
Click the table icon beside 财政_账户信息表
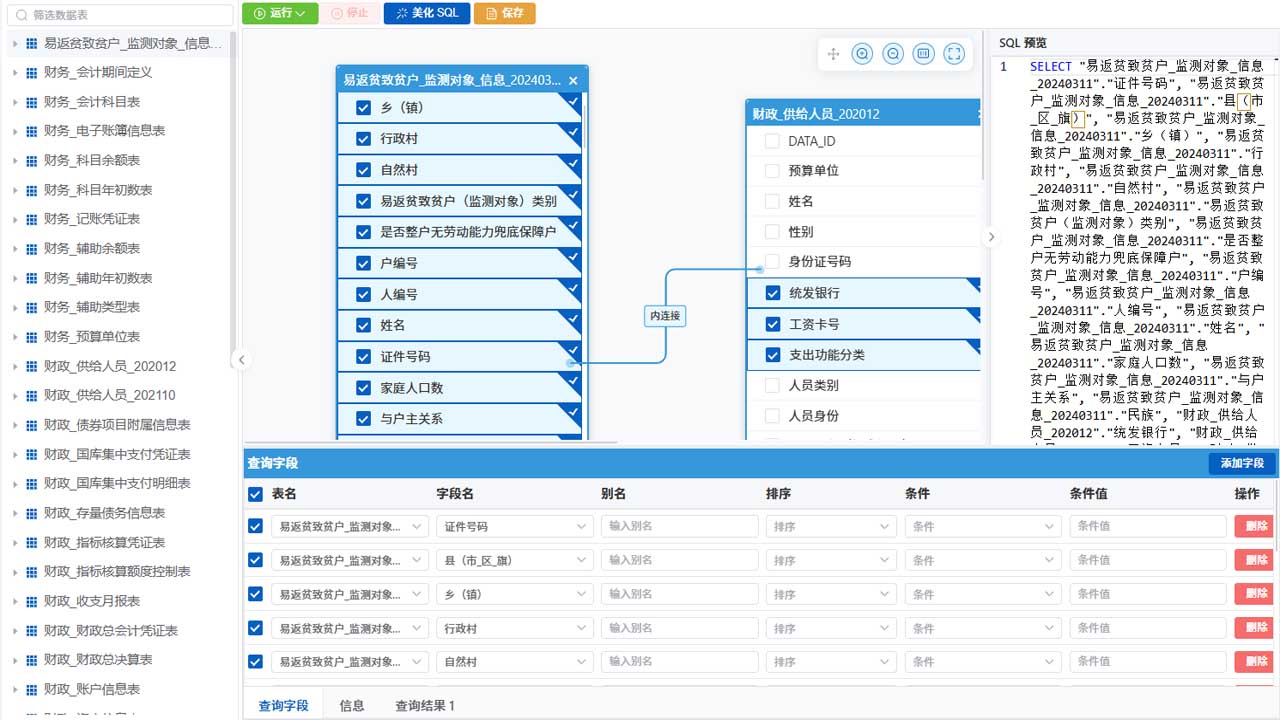coord(32,689)
